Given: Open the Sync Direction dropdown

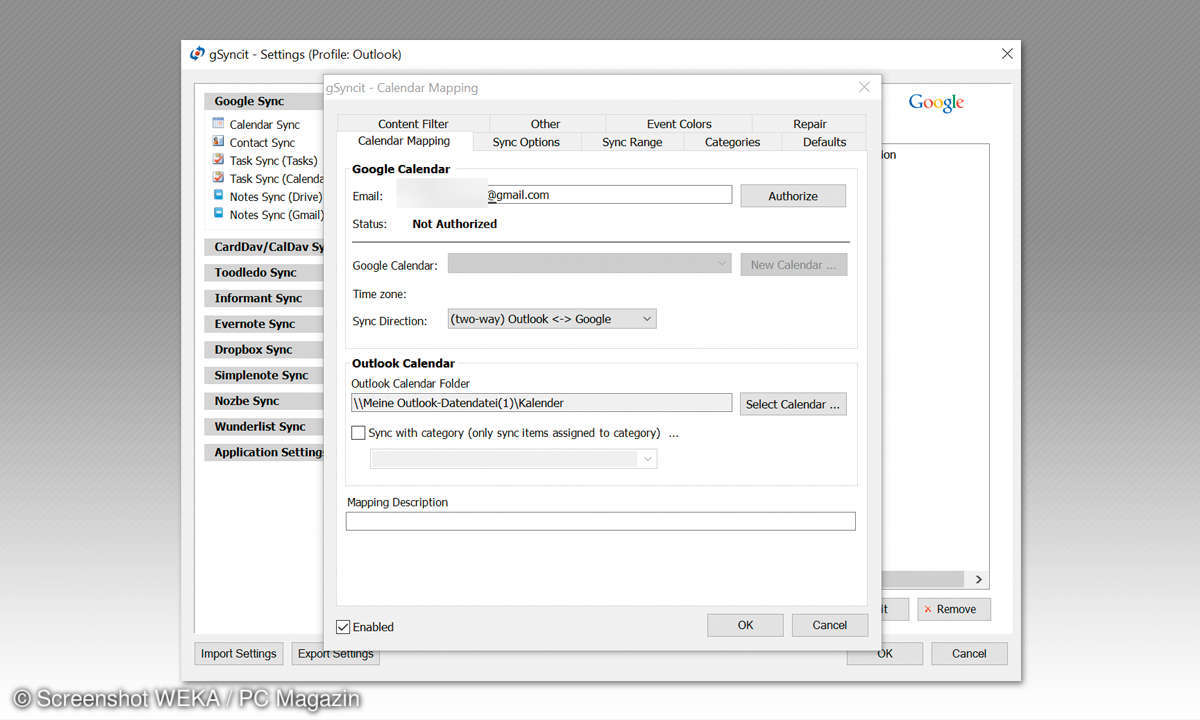Looking at the screenshot, I should (552, 319).
